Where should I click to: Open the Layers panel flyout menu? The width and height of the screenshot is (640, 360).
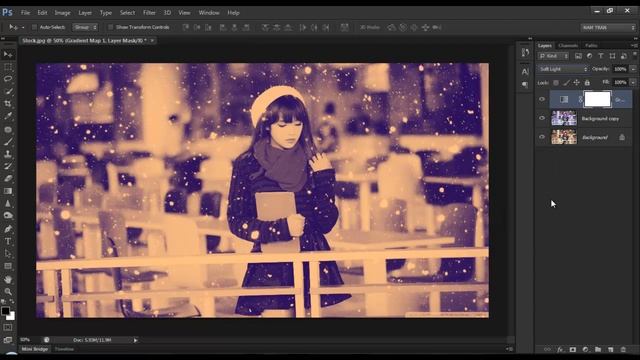tap(634, 45)
